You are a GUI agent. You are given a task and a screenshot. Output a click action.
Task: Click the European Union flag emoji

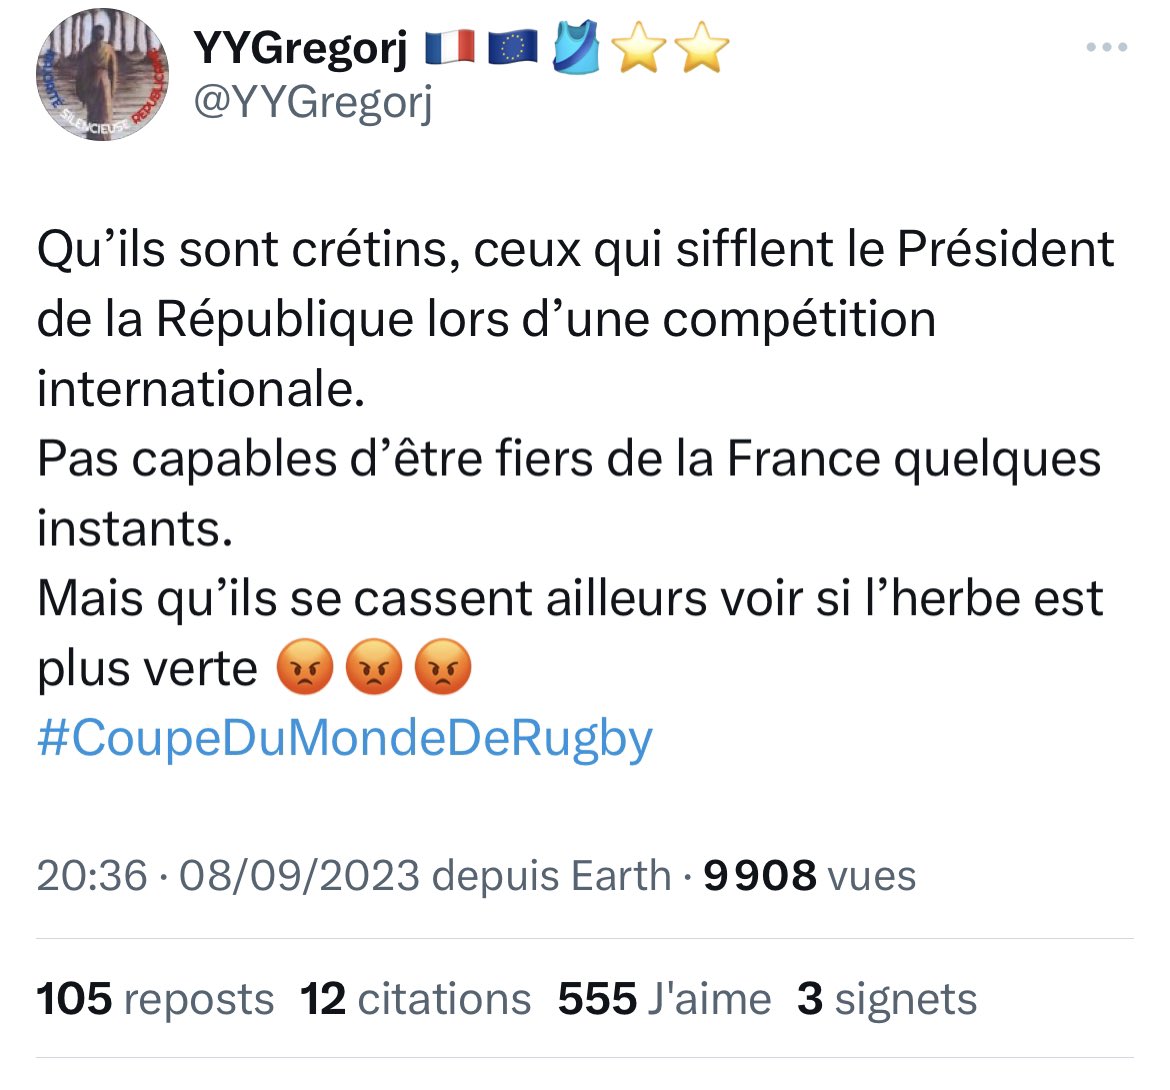513,48
